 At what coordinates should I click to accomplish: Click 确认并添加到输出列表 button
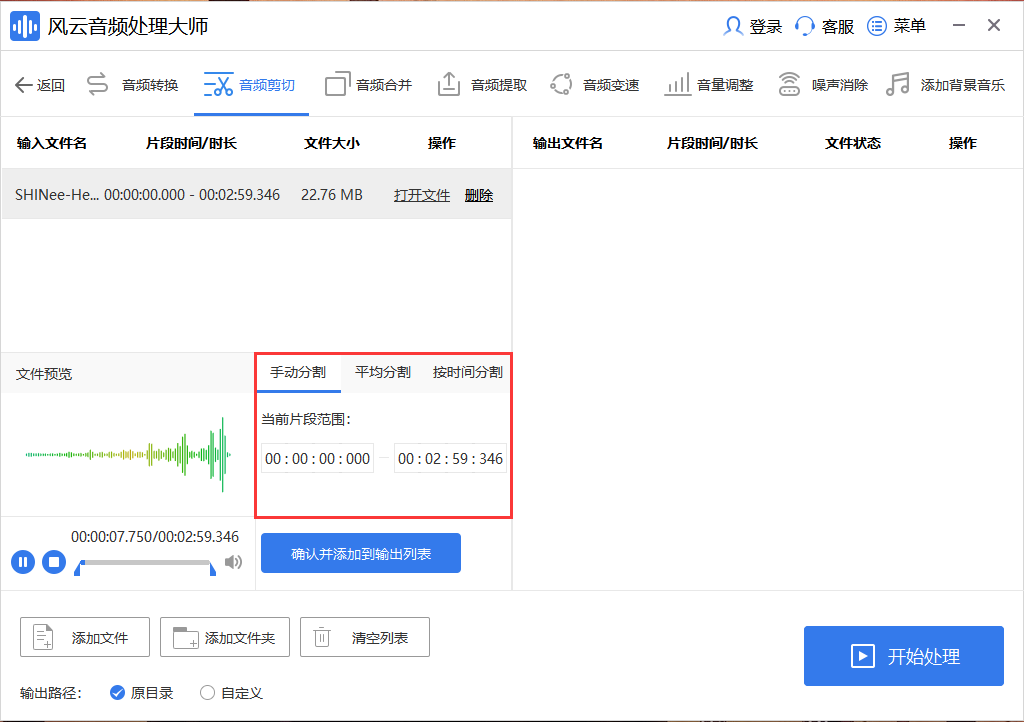coord(361,554)
